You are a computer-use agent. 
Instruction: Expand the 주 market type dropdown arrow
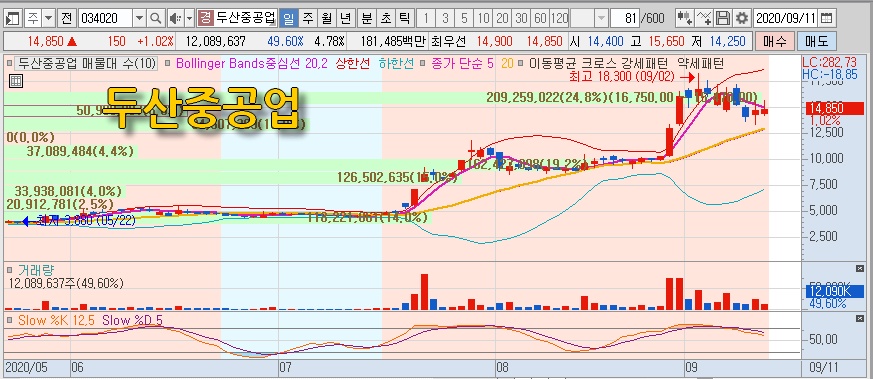tap(49, 18)
